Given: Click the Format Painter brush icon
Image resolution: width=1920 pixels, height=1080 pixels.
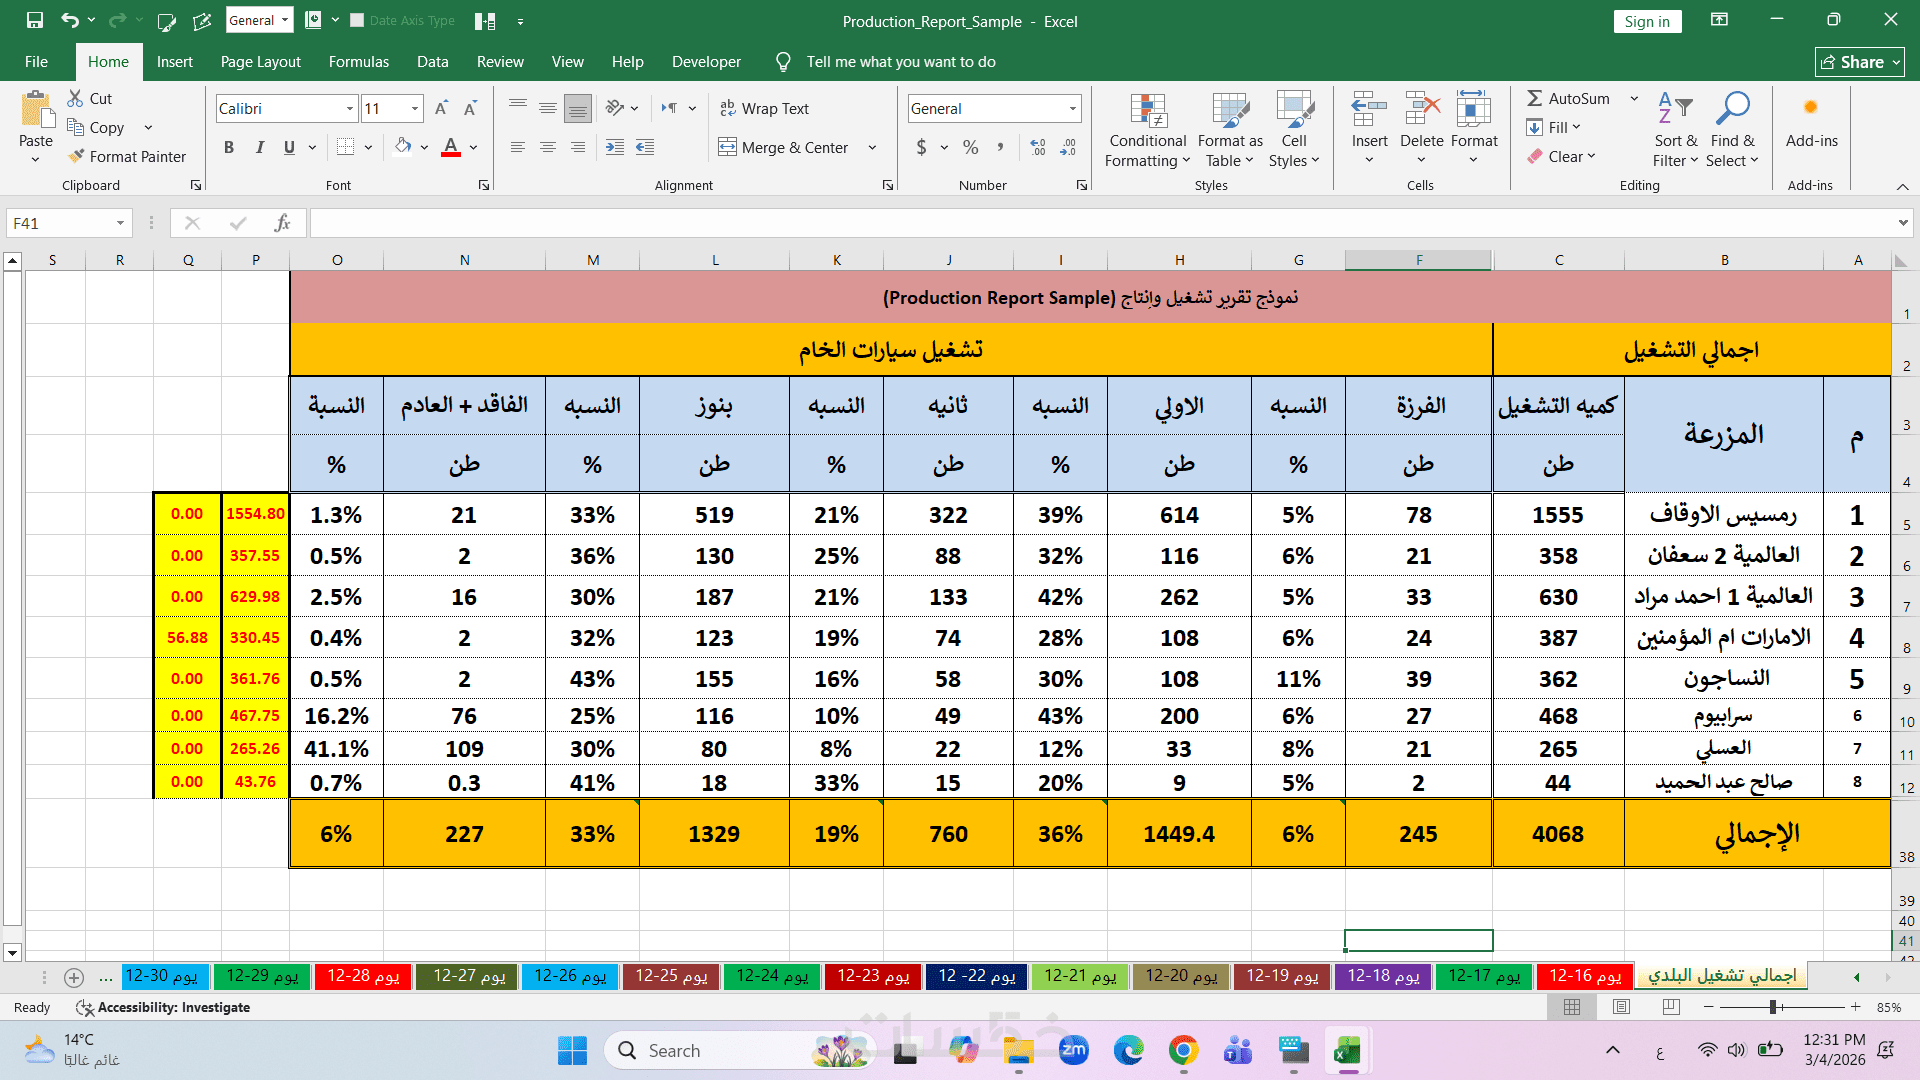Looking at the screenshot, I should point(76,156).
